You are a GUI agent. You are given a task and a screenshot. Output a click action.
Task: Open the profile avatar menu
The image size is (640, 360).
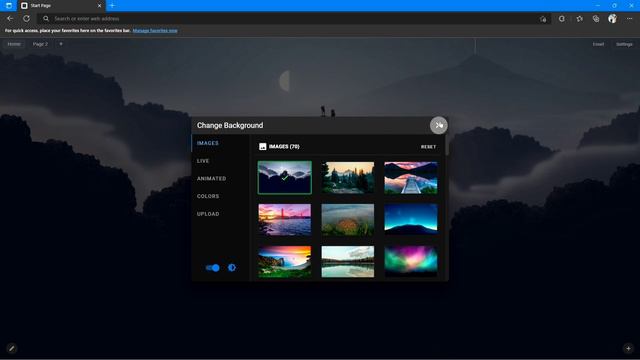[612, 18]
